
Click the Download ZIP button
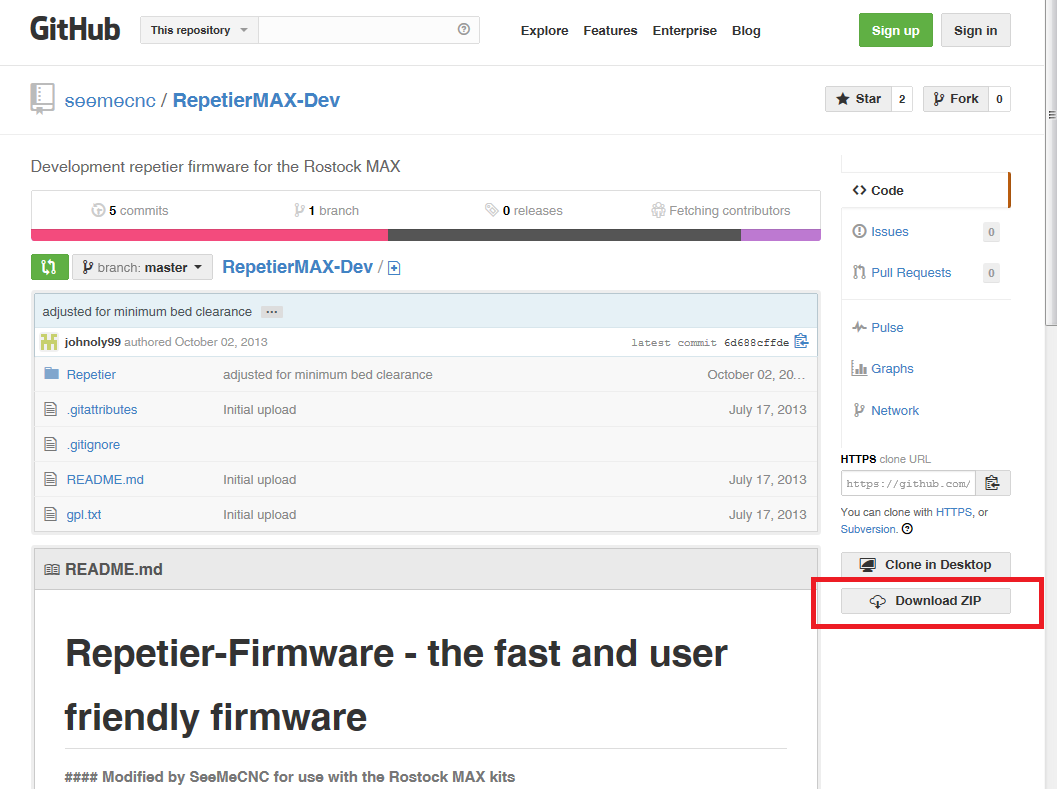click(x=925, y=601)
